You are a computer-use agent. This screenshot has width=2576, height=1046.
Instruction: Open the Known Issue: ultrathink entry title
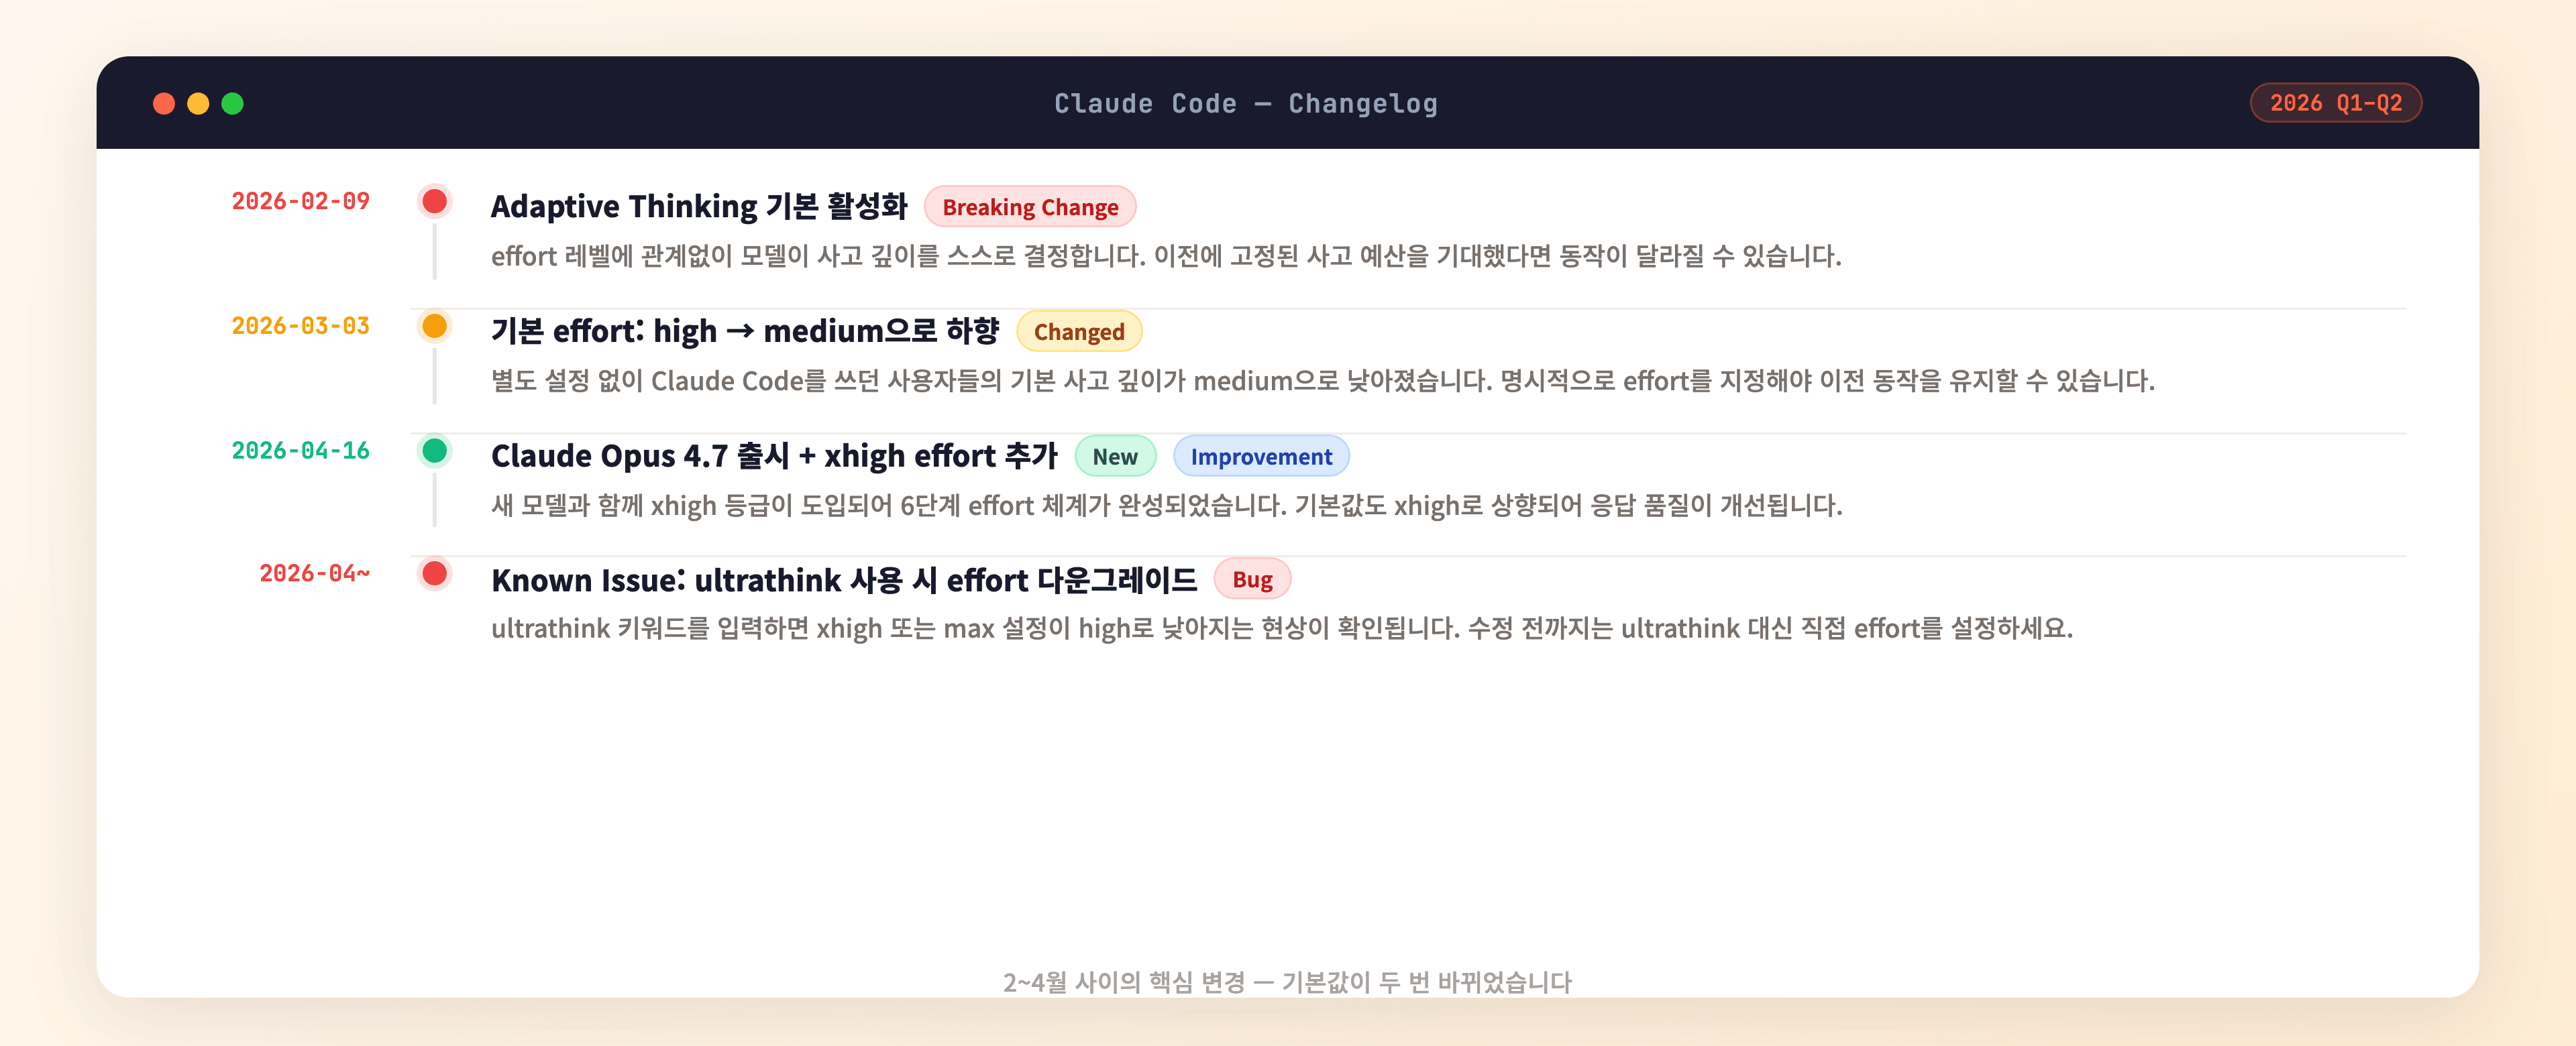point(844,580)
